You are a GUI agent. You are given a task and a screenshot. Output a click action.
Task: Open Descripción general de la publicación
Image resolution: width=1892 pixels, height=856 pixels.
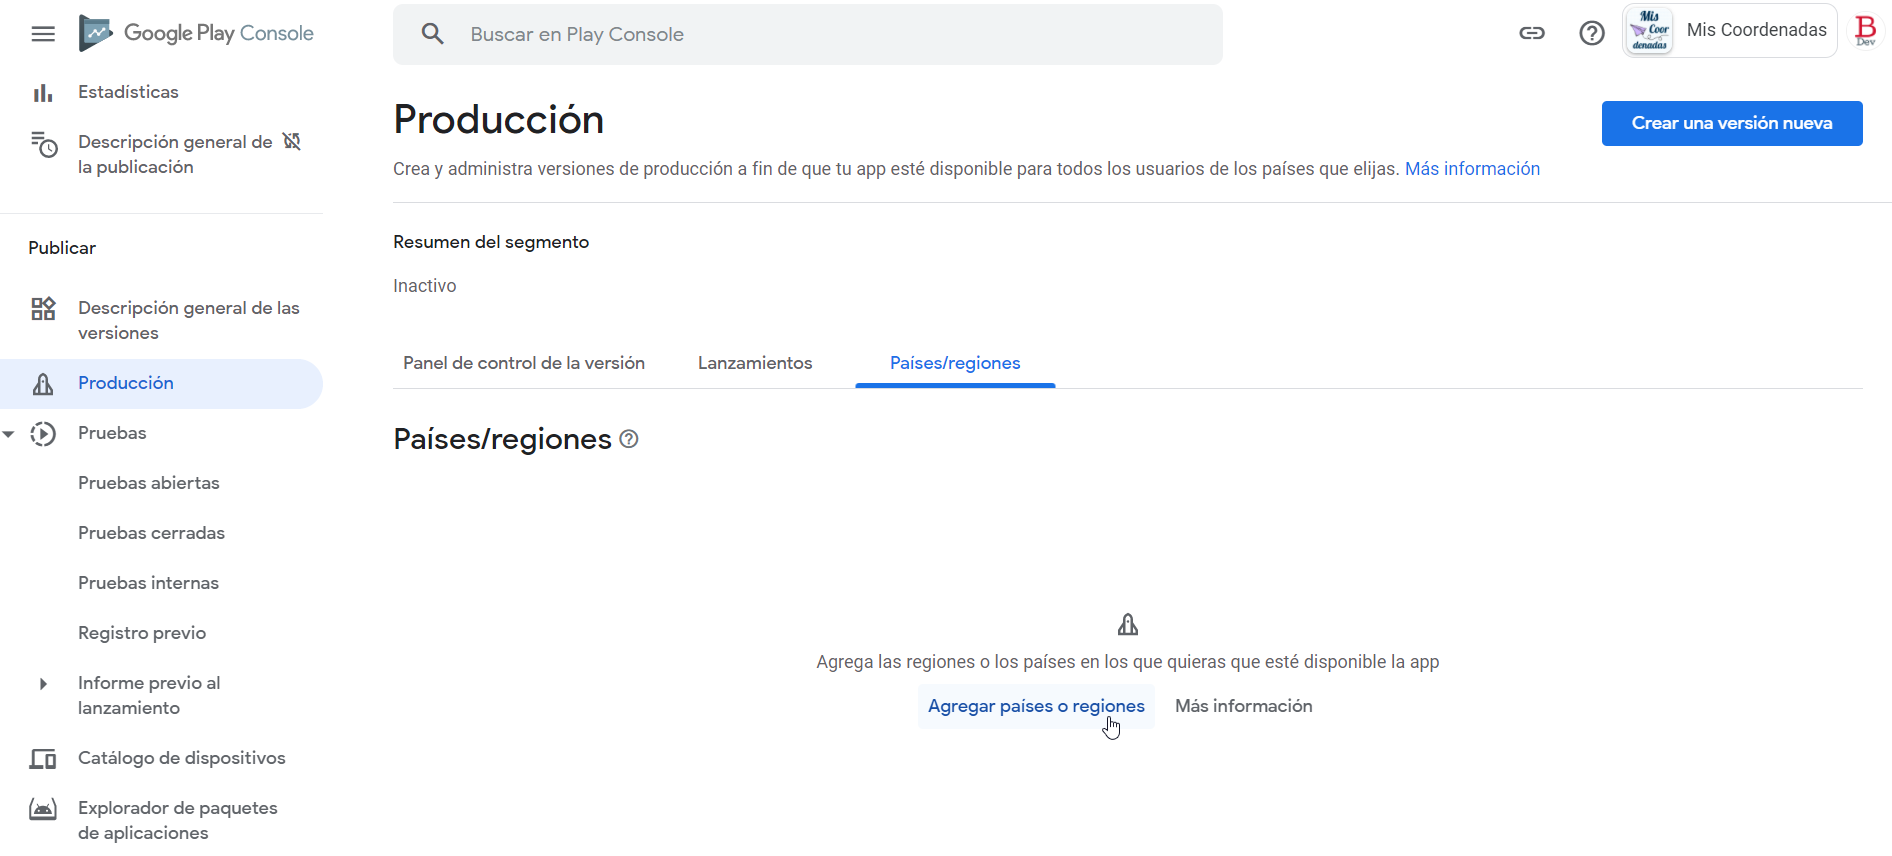pos(175,154)
